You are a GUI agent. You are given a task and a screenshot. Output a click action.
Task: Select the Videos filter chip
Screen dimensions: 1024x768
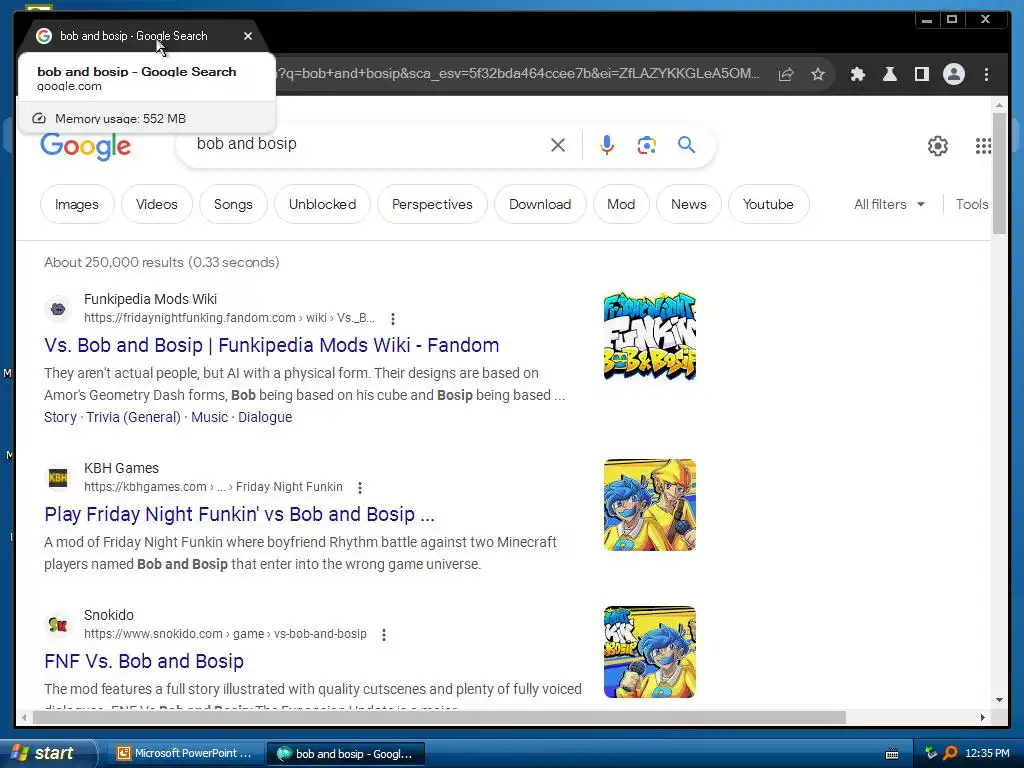click(157, 204)
